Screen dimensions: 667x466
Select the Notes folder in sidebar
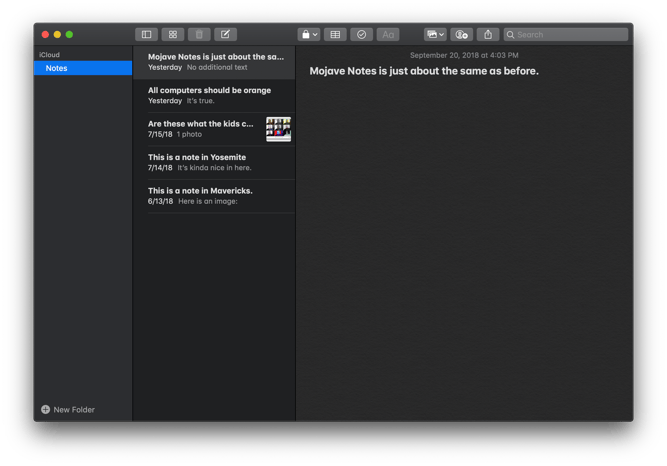pyautogui.click(x=83, y=68)
